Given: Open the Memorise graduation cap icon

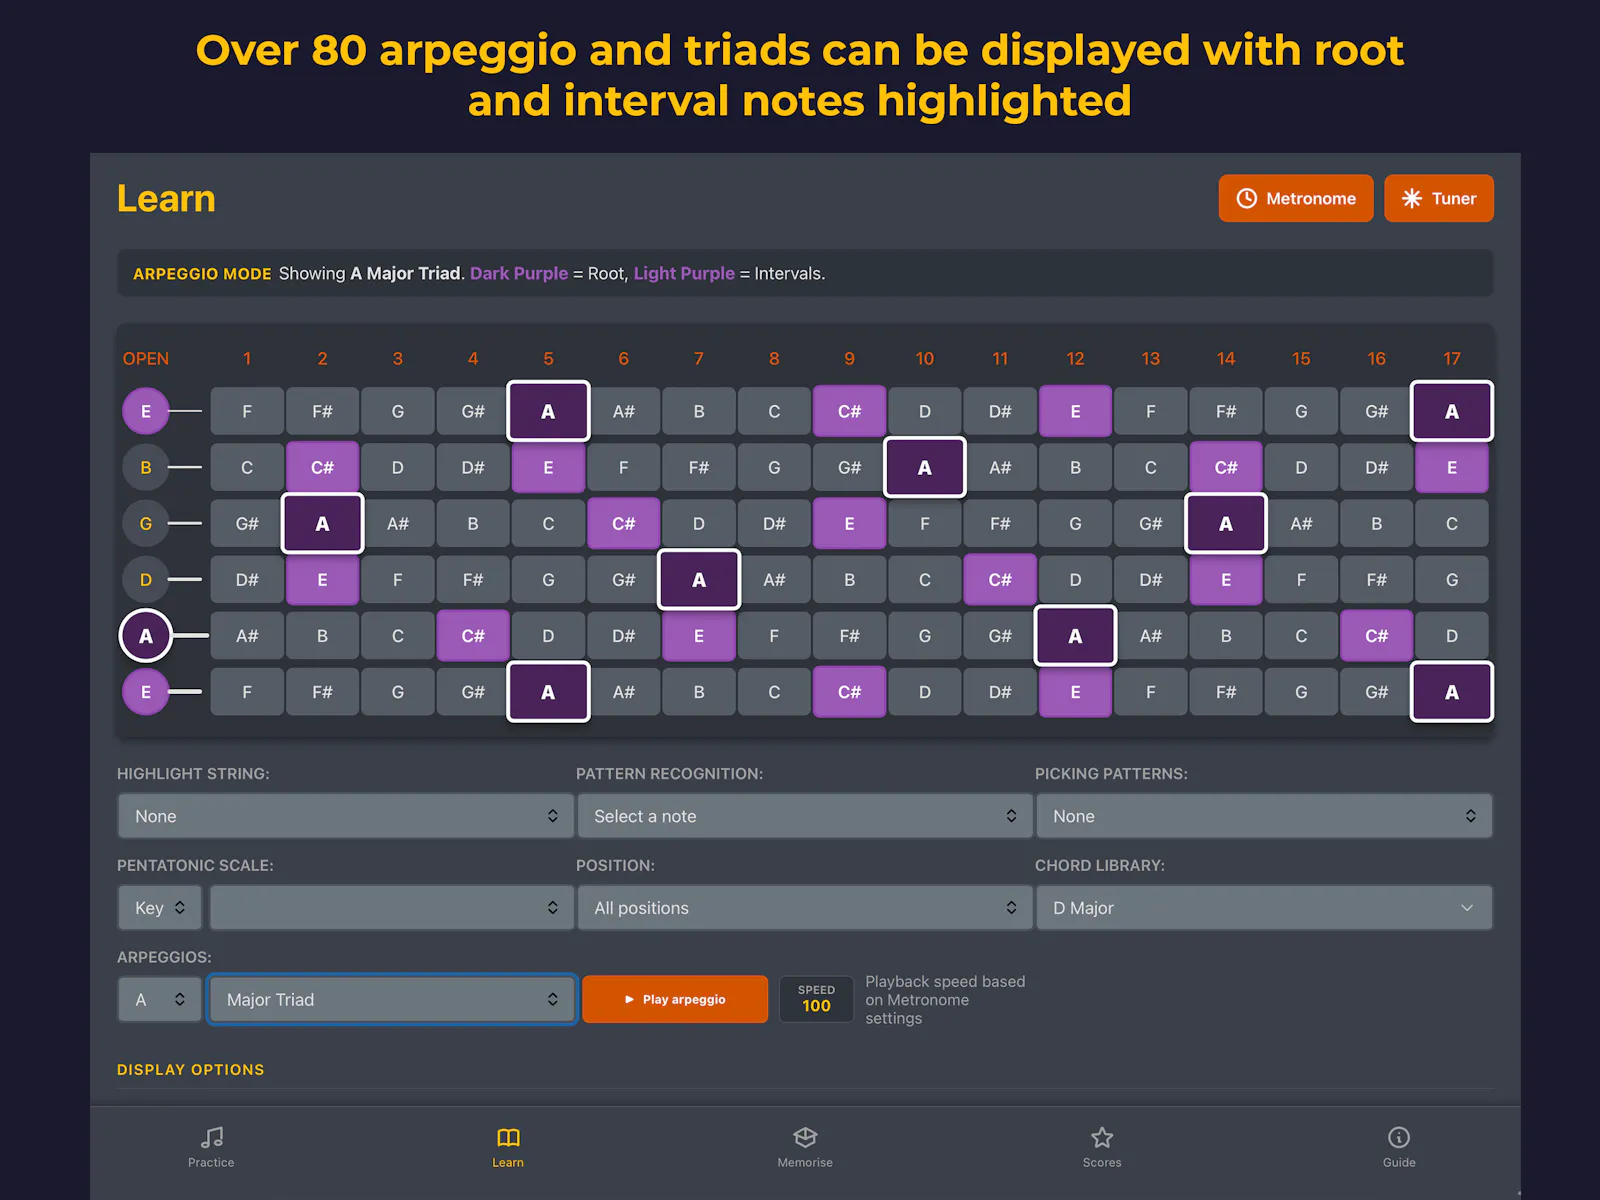Looking at the screenshot, I should (x=805, y=1137).
